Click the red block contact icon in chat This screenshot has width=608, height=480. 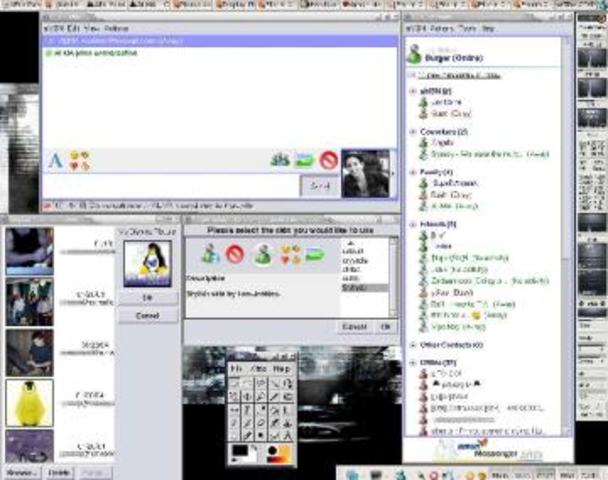pyautogui.click(x=328, y=160)
